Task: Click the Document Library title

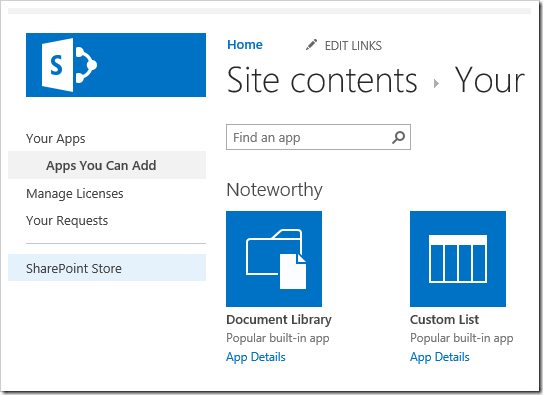Action: pos(279,320)
